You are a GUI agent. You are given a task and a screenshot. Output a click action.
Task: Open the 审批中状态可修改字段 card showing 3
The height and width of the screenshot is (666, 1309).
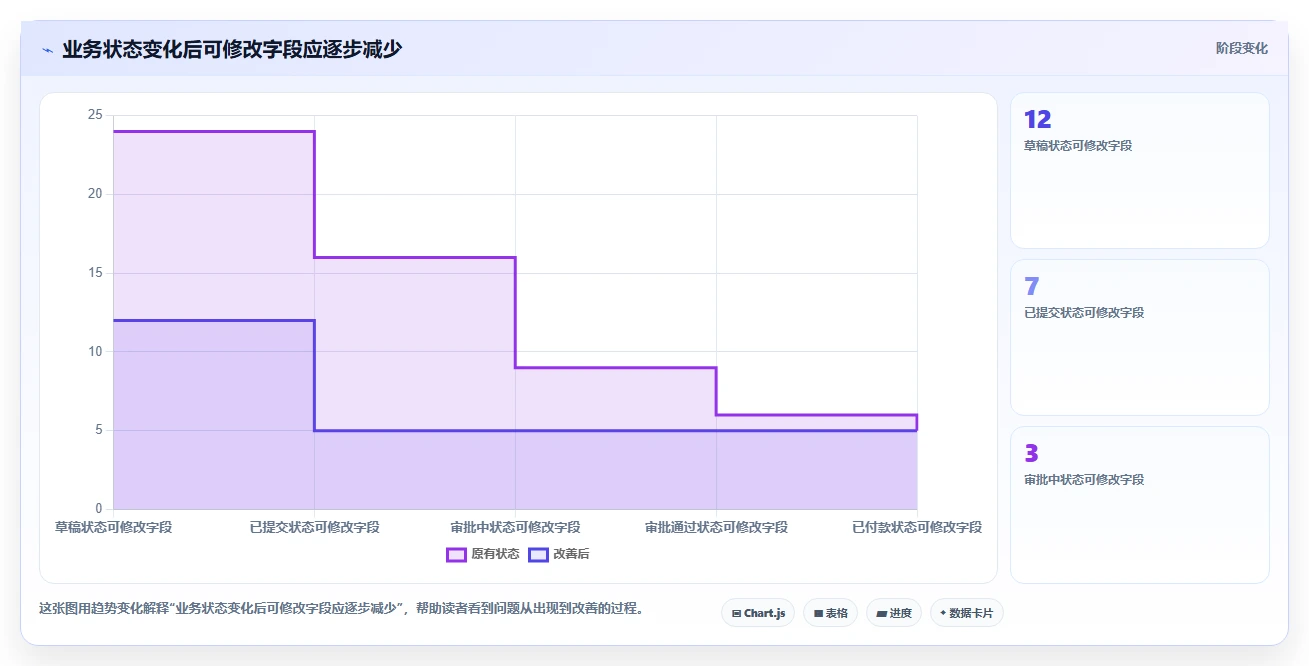coord(1140,505)
